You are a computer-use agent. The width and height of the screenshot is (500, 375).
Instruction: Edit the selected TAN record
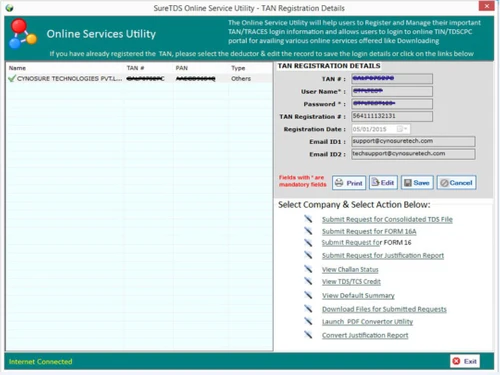pos(383,183)
